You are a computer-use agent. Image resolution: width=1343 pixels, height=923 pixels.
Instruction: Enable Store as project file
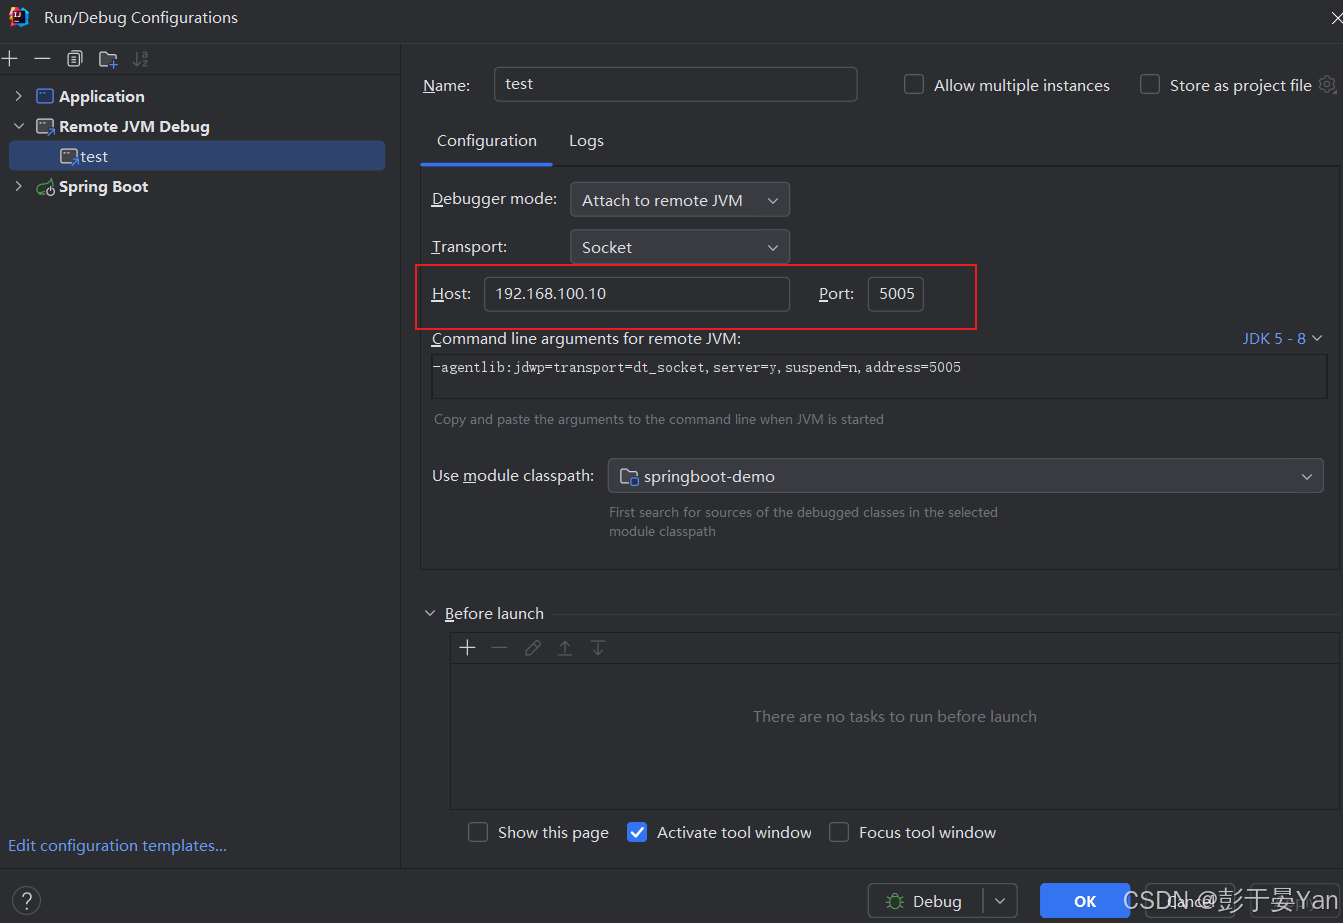pyautogui.click(x=1150, y=85)
